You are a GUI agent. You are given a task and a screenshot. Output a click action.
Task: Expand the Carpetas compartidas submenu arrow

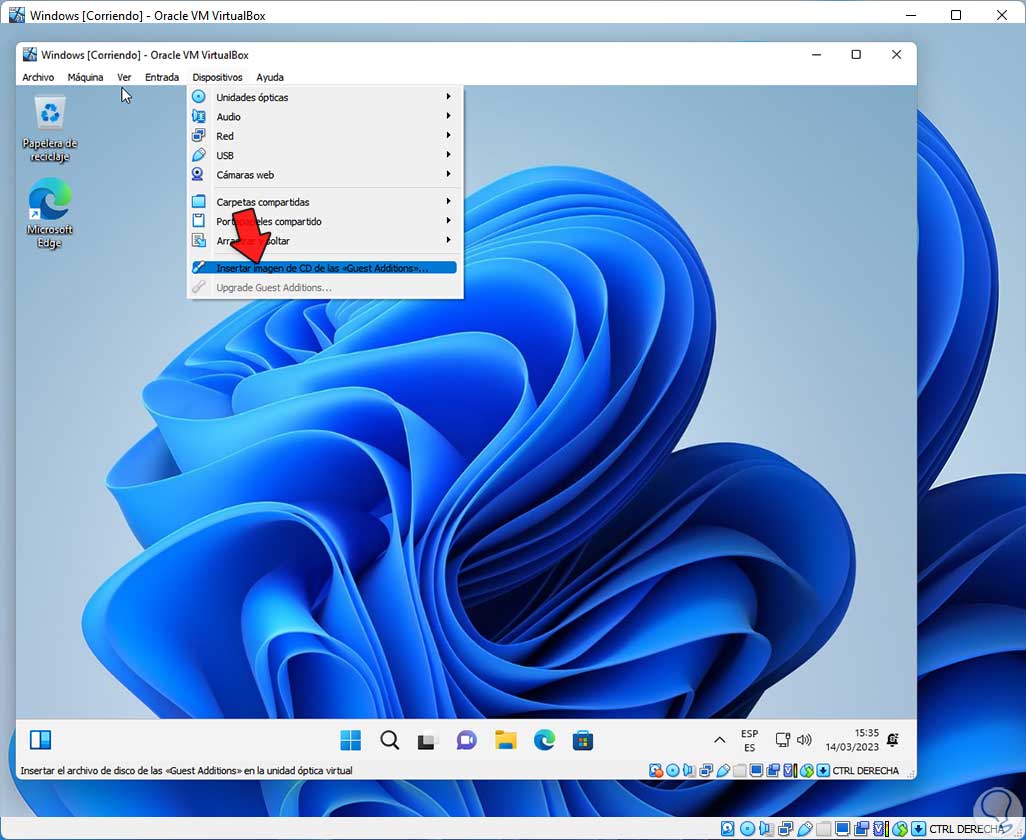(448, 201)
